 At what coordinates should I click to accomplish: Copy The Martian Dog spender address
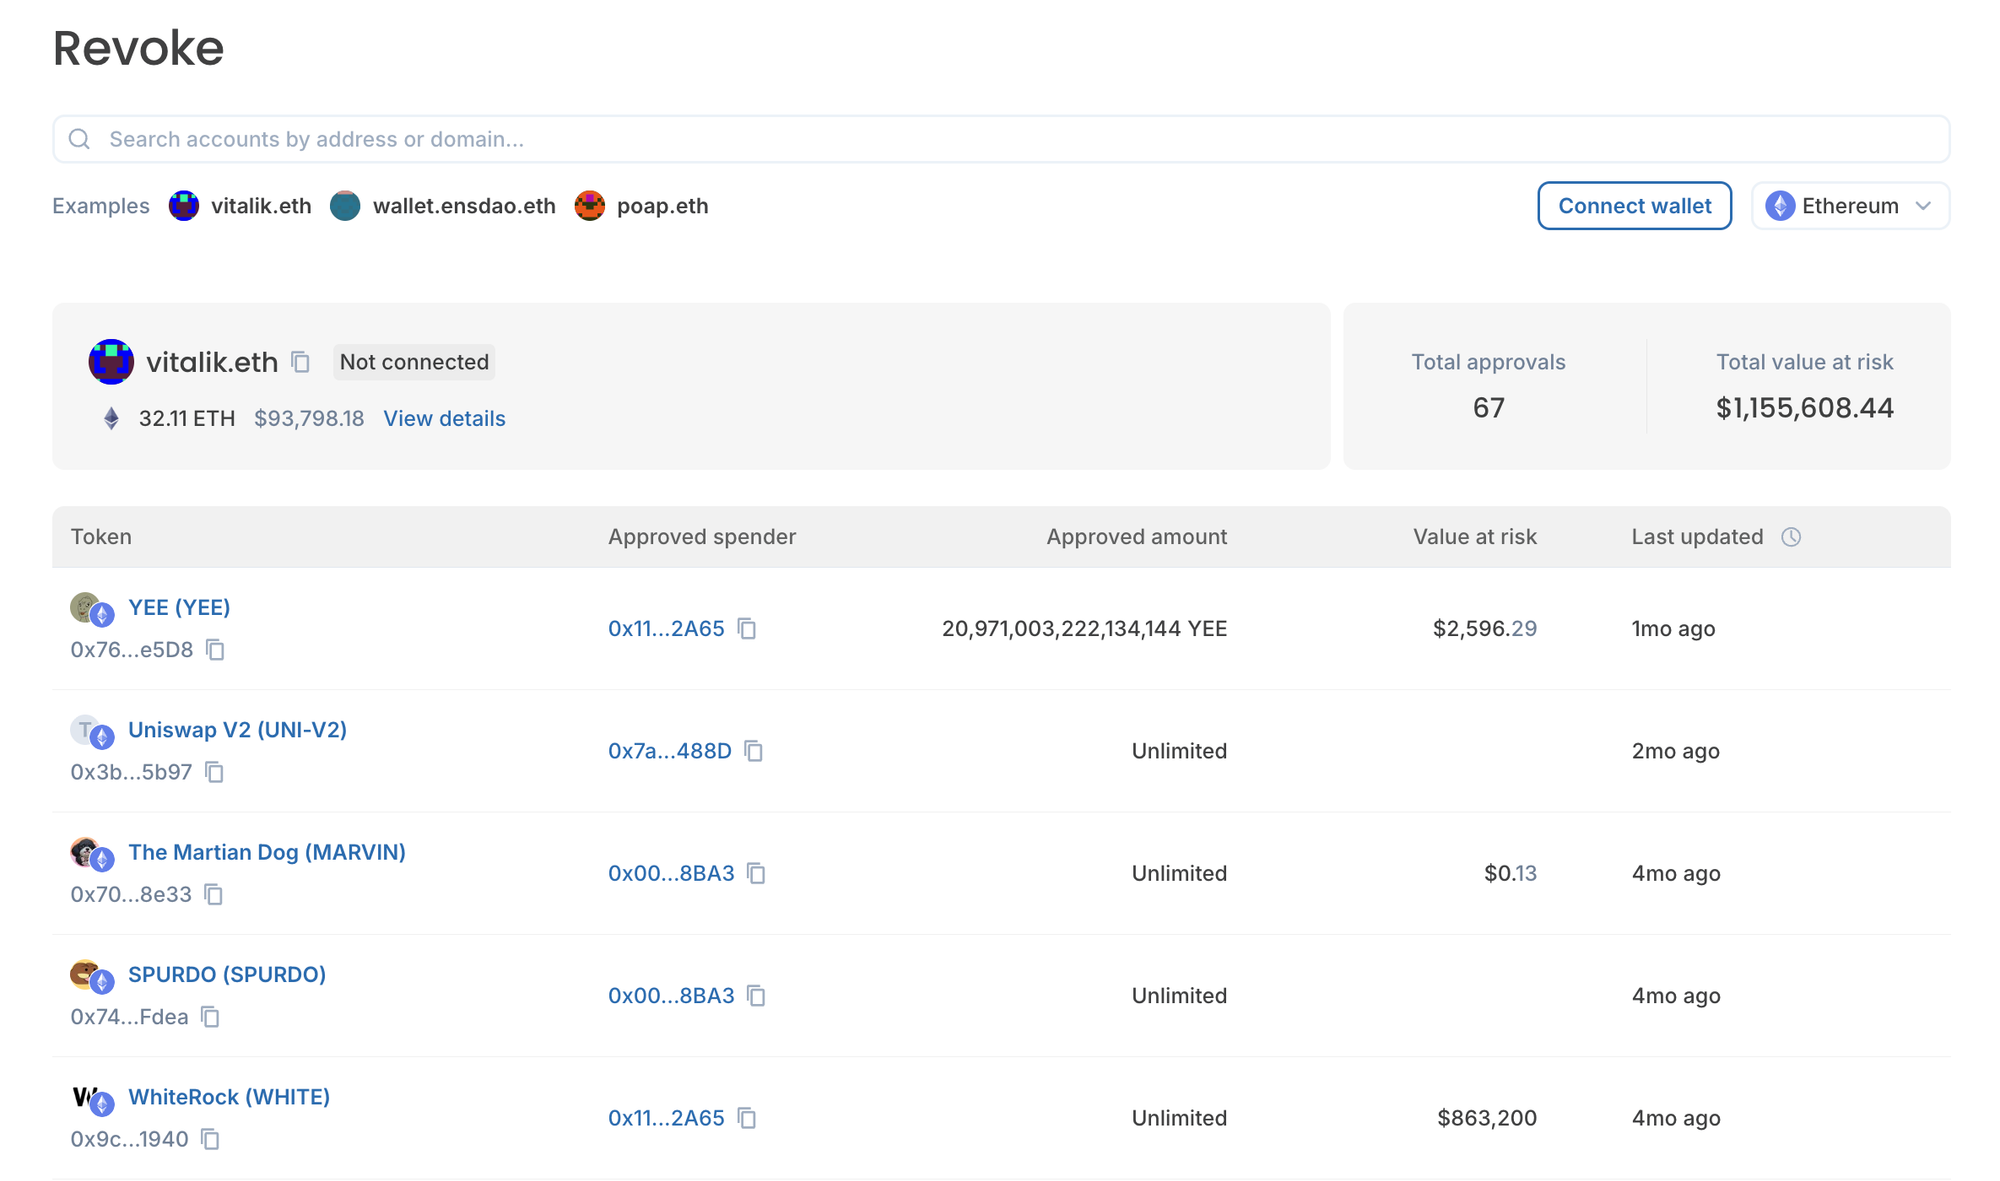tap(757, 874)
